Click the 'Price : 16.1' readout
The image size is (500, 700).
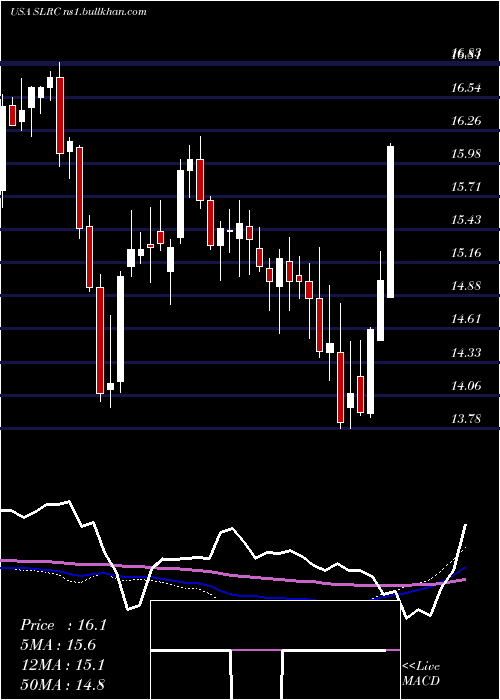point(63,625)
